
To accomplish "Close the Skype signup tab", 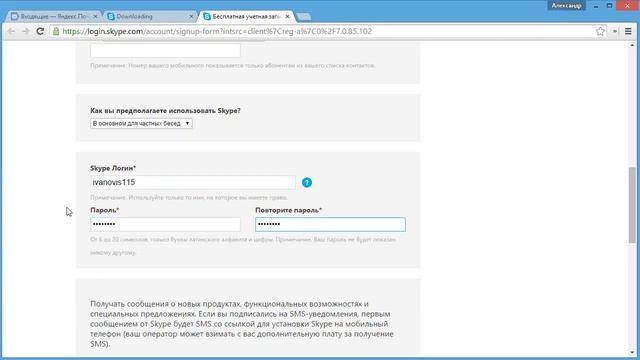I will [x=287, y=16].
